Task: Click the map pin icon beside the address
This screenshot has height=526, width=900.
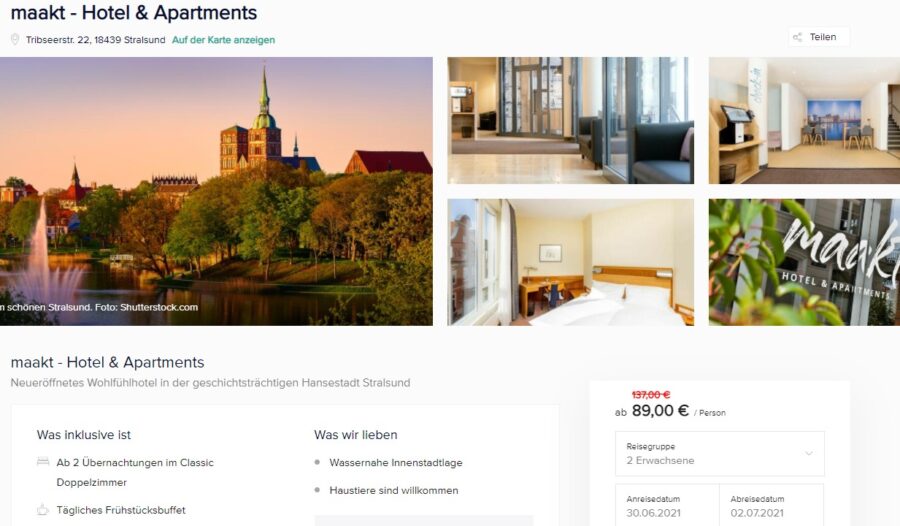Action: (x=15, y=40)
